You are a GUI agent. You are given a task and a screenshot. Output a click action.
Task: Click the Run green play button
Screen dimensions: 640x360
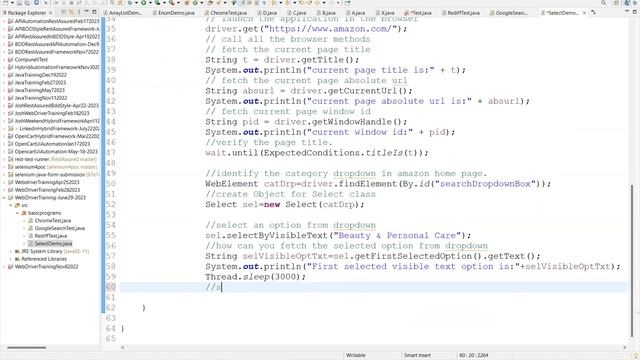click(144, 3)
